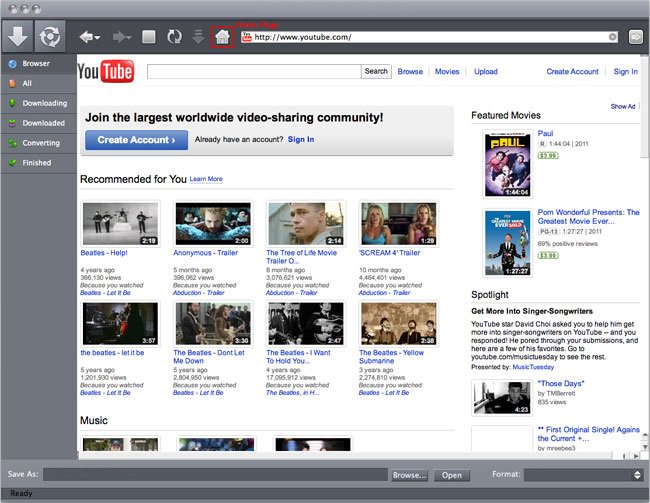The width and height of the screenshot is (650, 503).
Task: Click the Show Ad link
Action: 623,107
